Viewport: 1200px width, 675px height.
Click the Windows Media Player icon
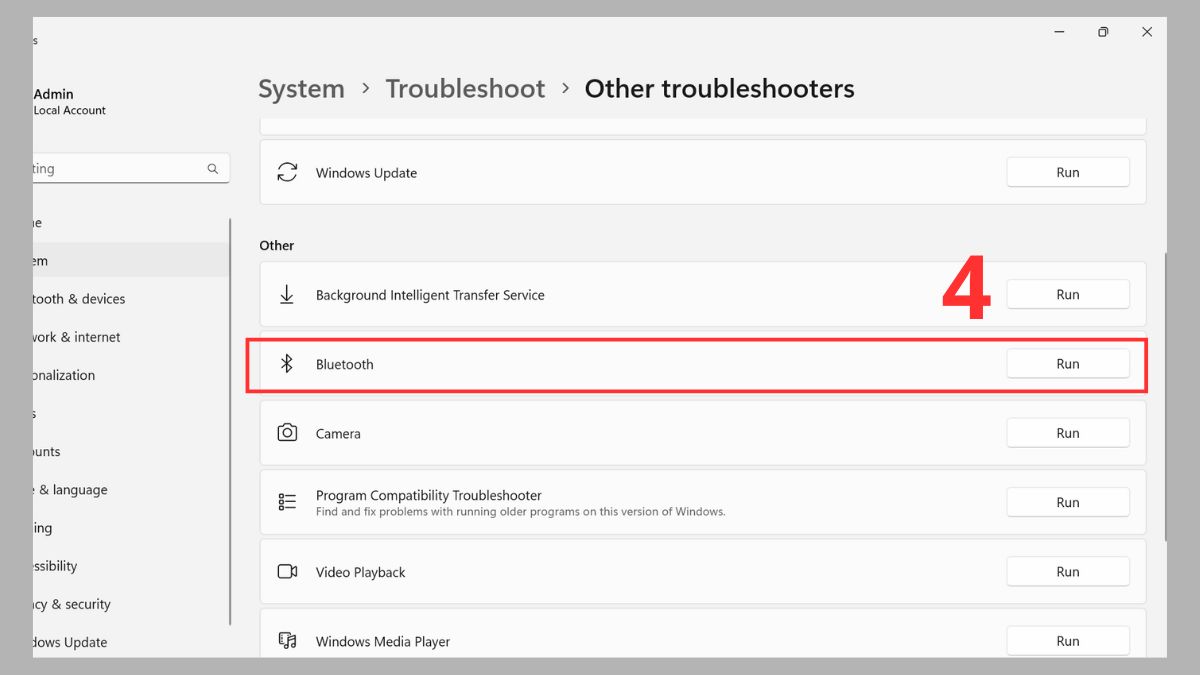pos(287,641)
